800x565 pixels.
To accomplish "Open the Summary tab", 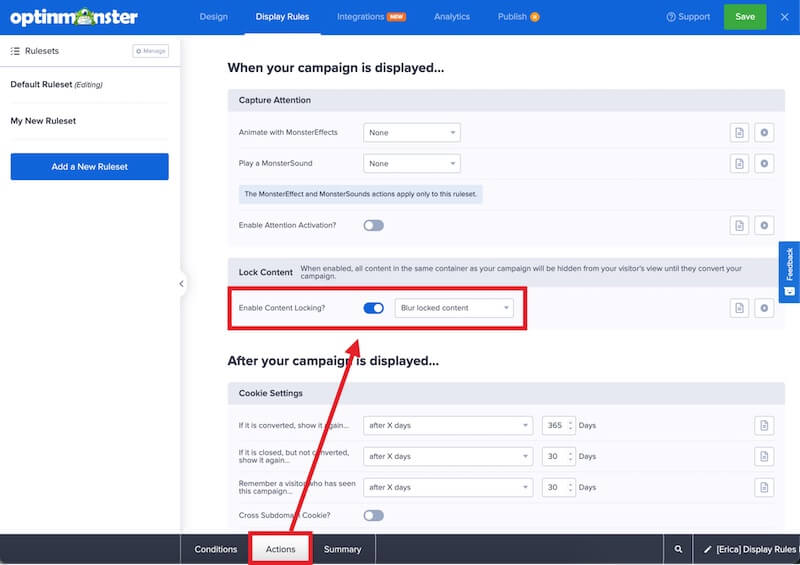I will (x=342, y=549).
